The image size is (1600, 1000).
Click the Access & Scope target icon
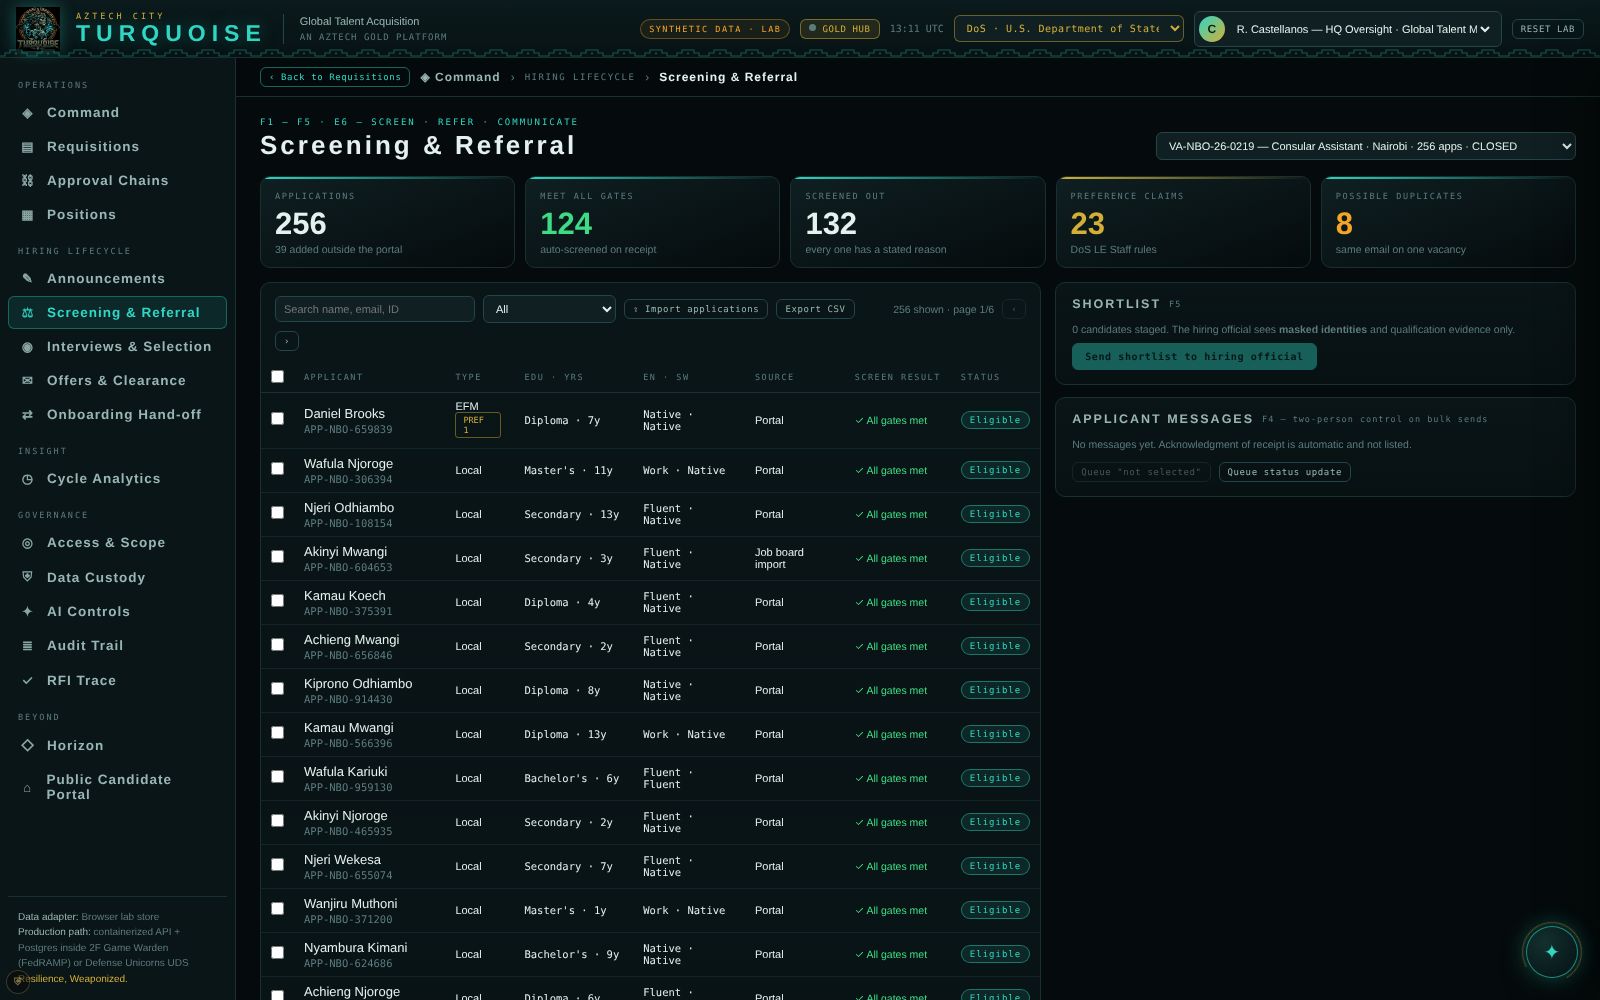pyautogui.click(x=27, y=543)
